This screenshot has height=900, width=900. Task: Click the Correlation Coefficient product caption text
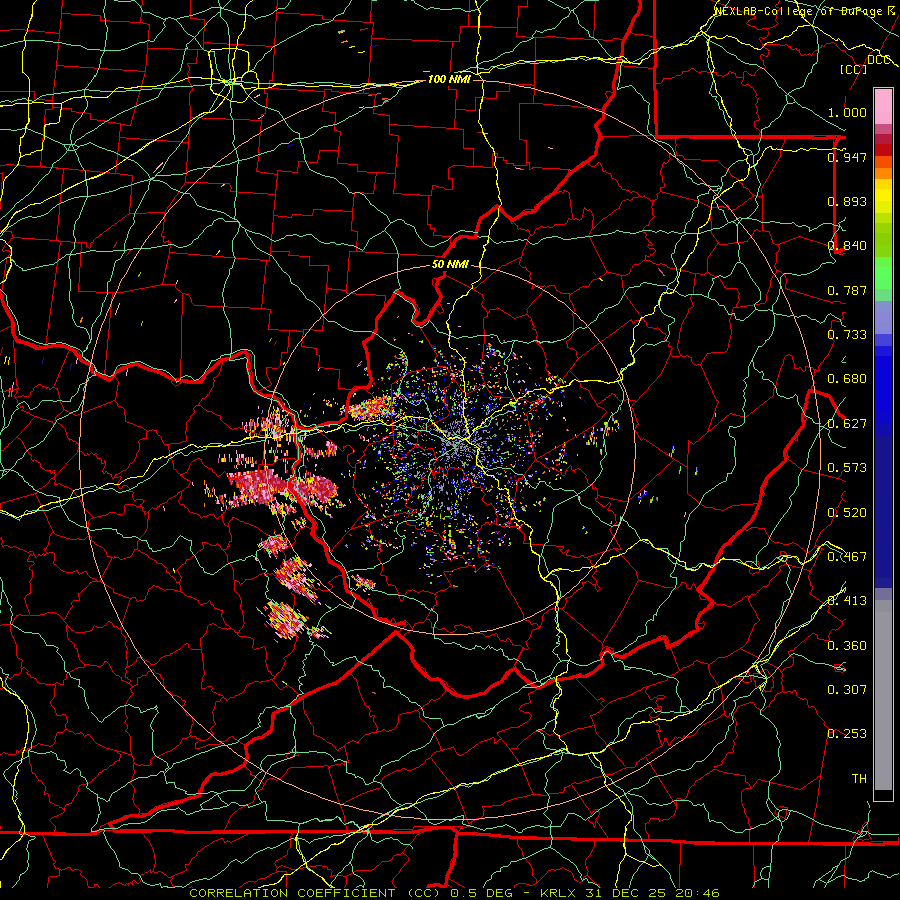454,893
